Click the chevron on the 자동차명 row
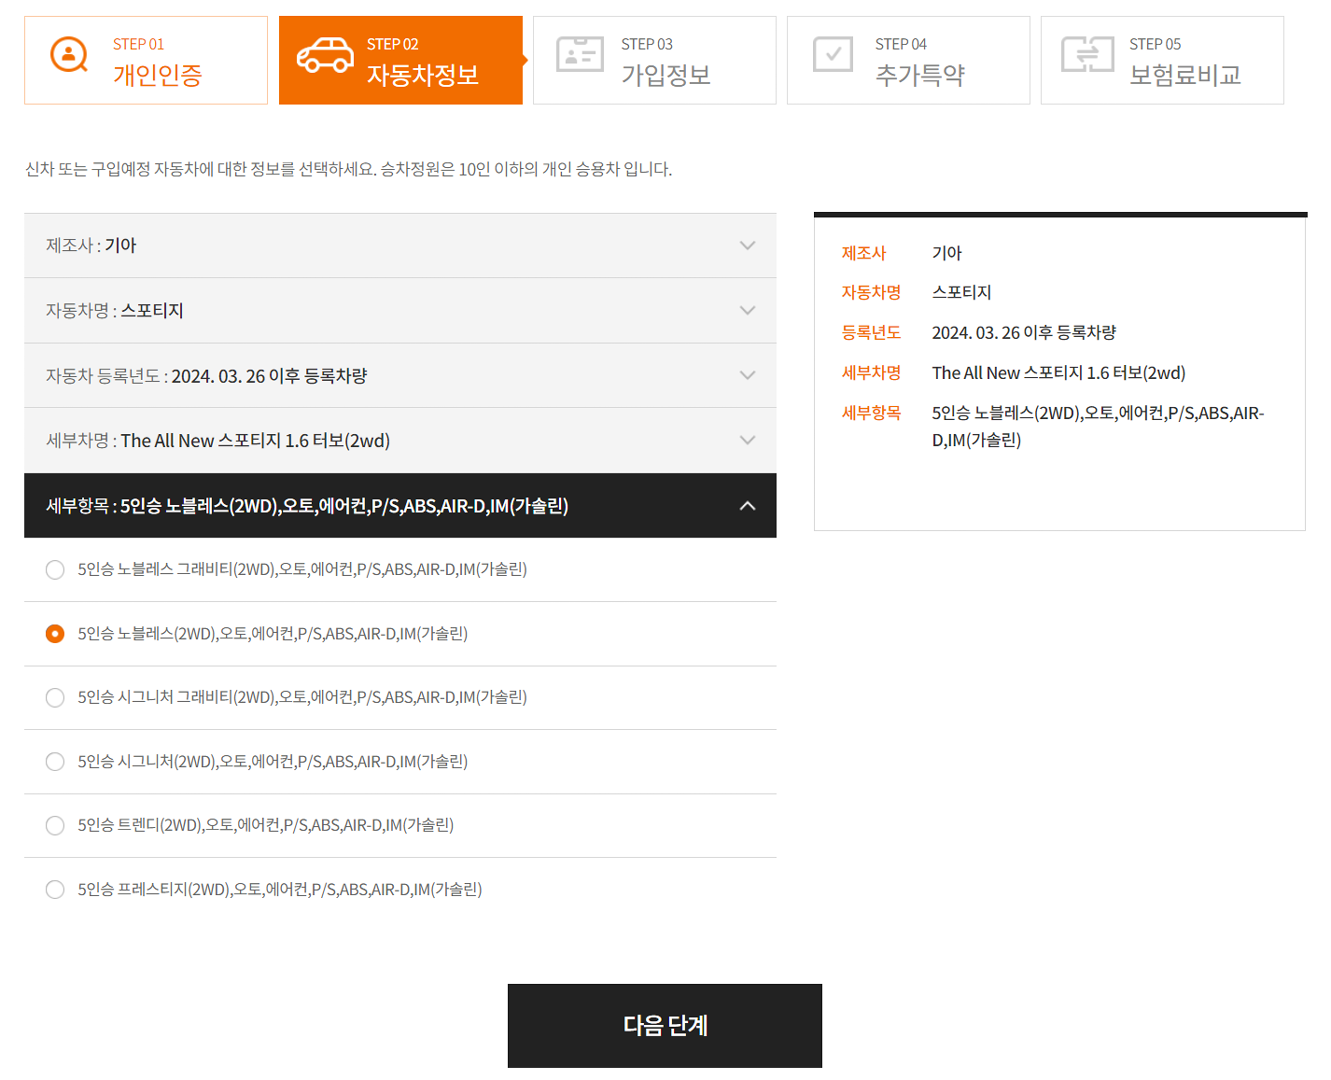1331x1080 pixels. click(747, 310)
